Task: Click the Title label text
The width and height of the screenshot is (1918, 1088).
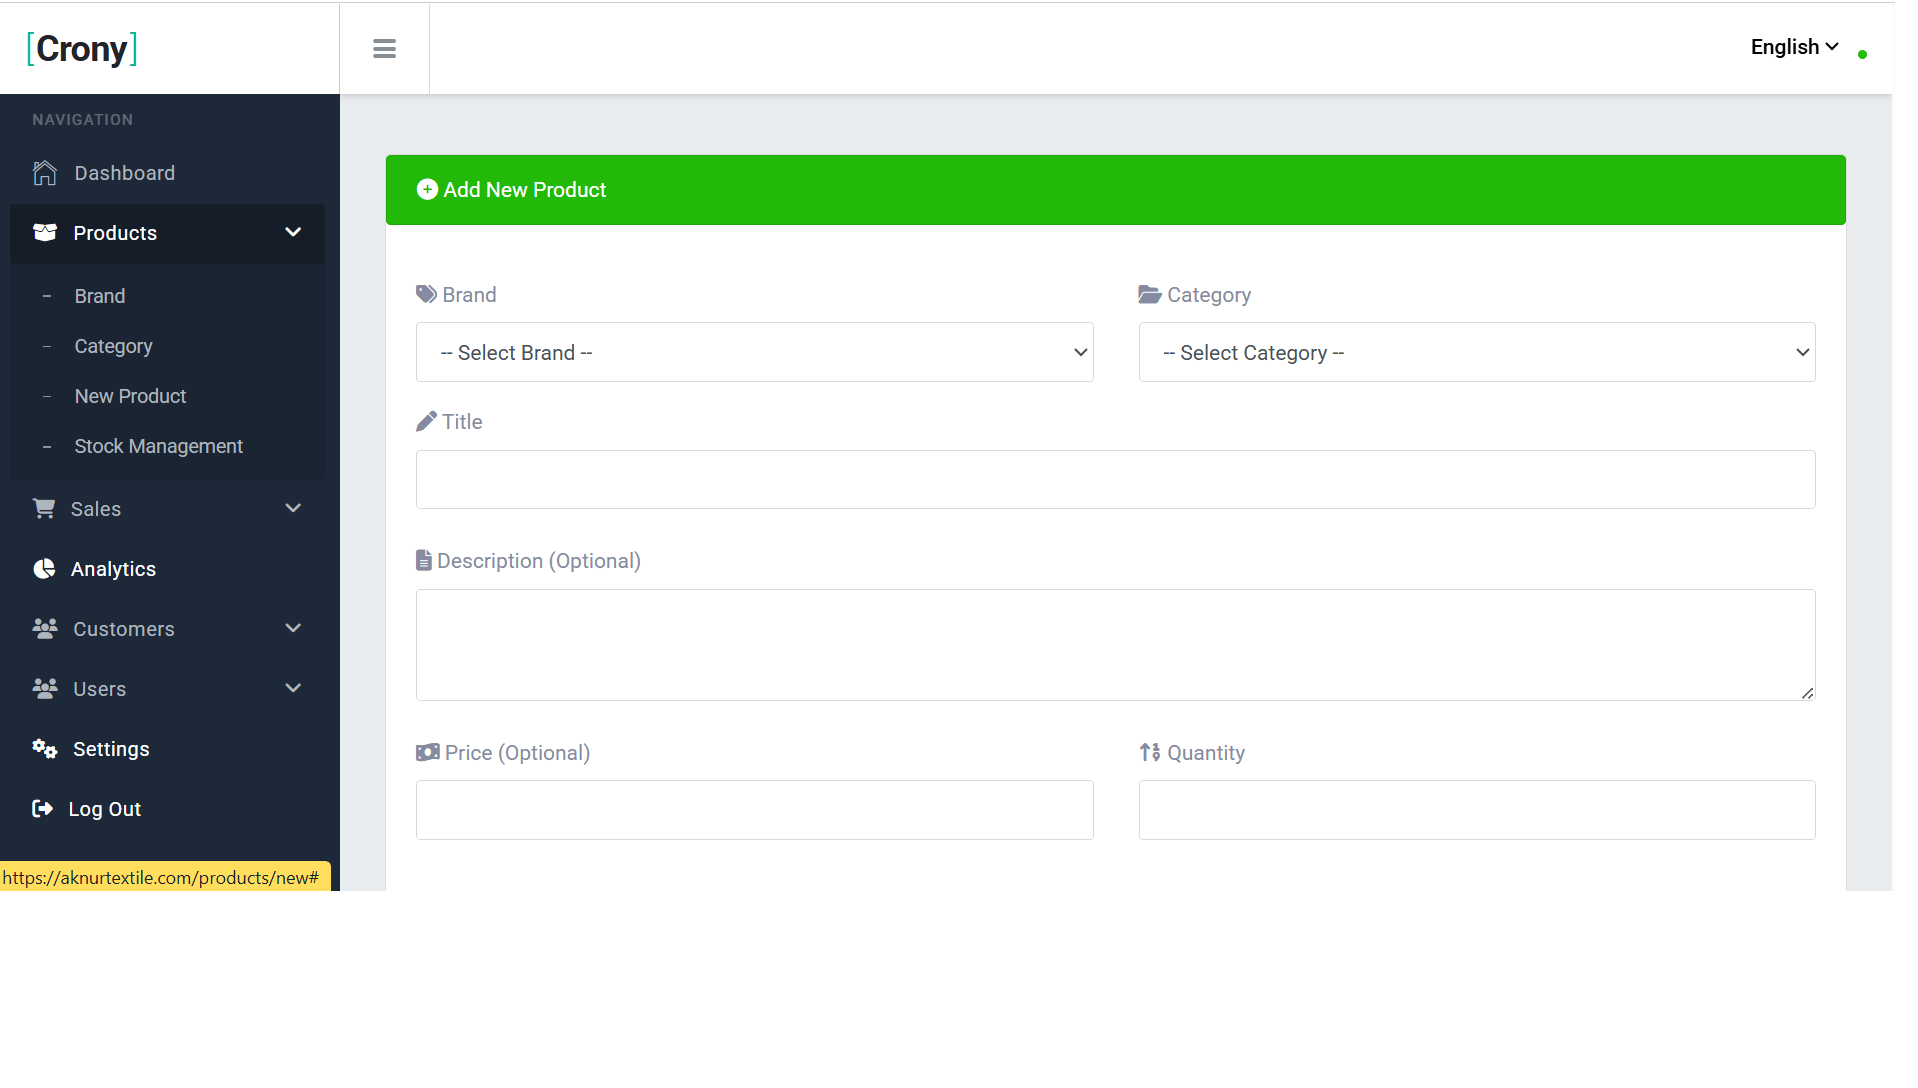Action: pos(462,422)
